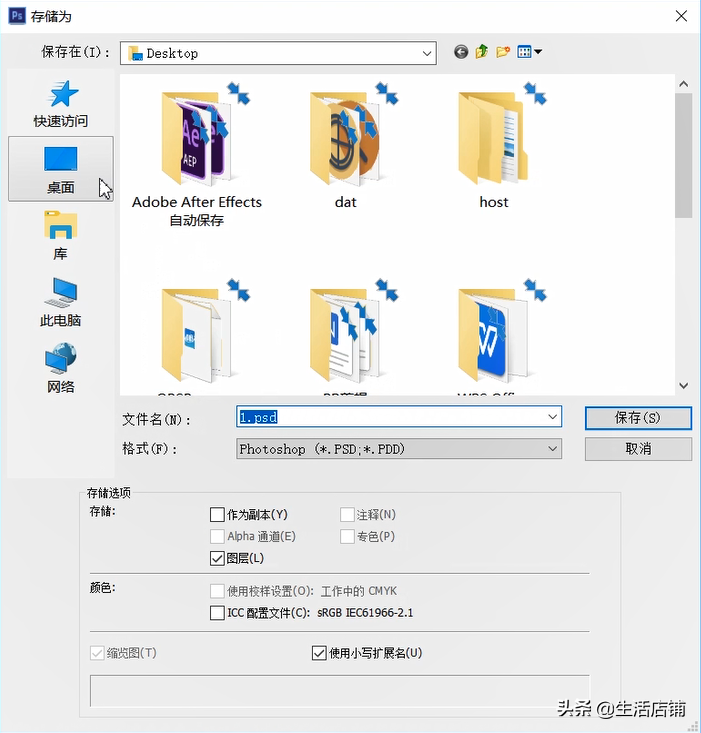Screen dimensions: 701x733
Task: Click the go back navigation icon
Action: pos(461,52)
